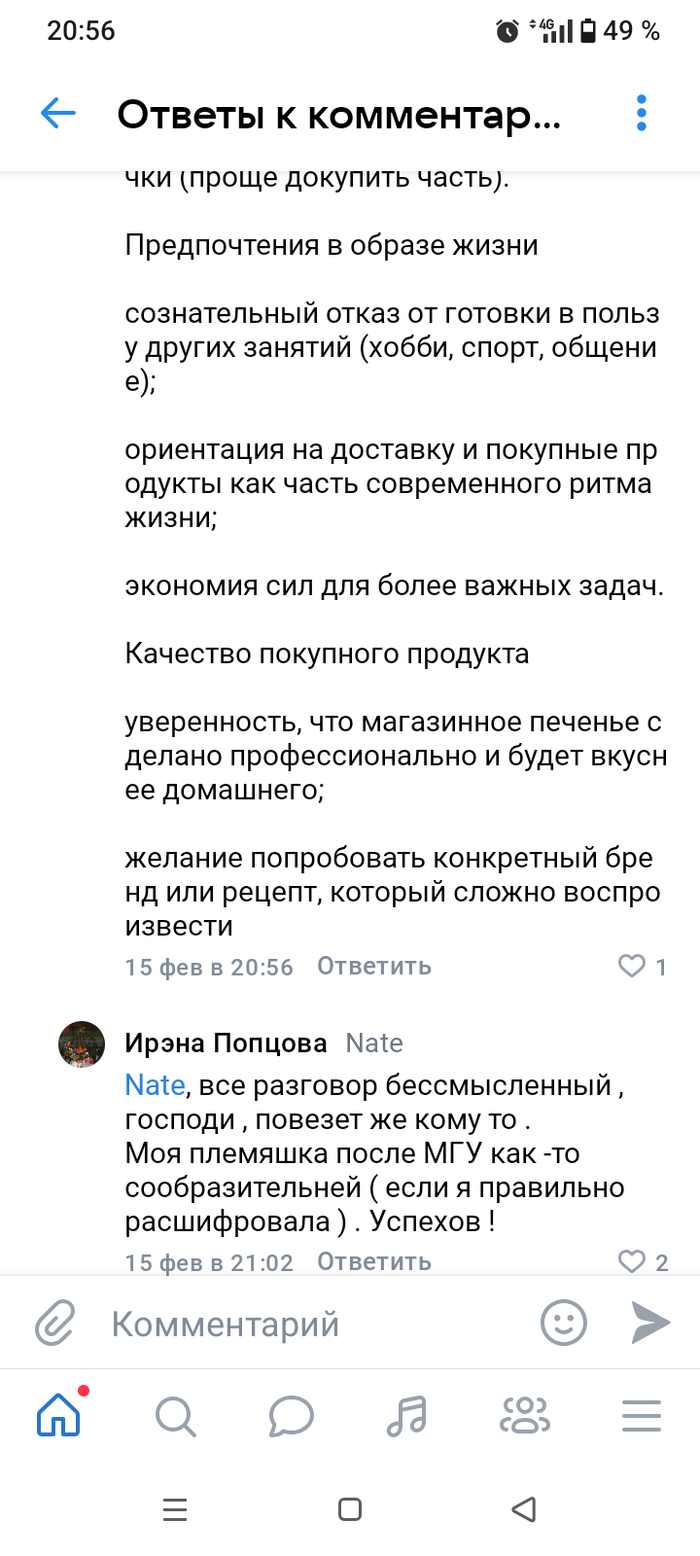Tap the blue Nate mention link
This screenshot has height=1556, width=700.
point(154,1084)
